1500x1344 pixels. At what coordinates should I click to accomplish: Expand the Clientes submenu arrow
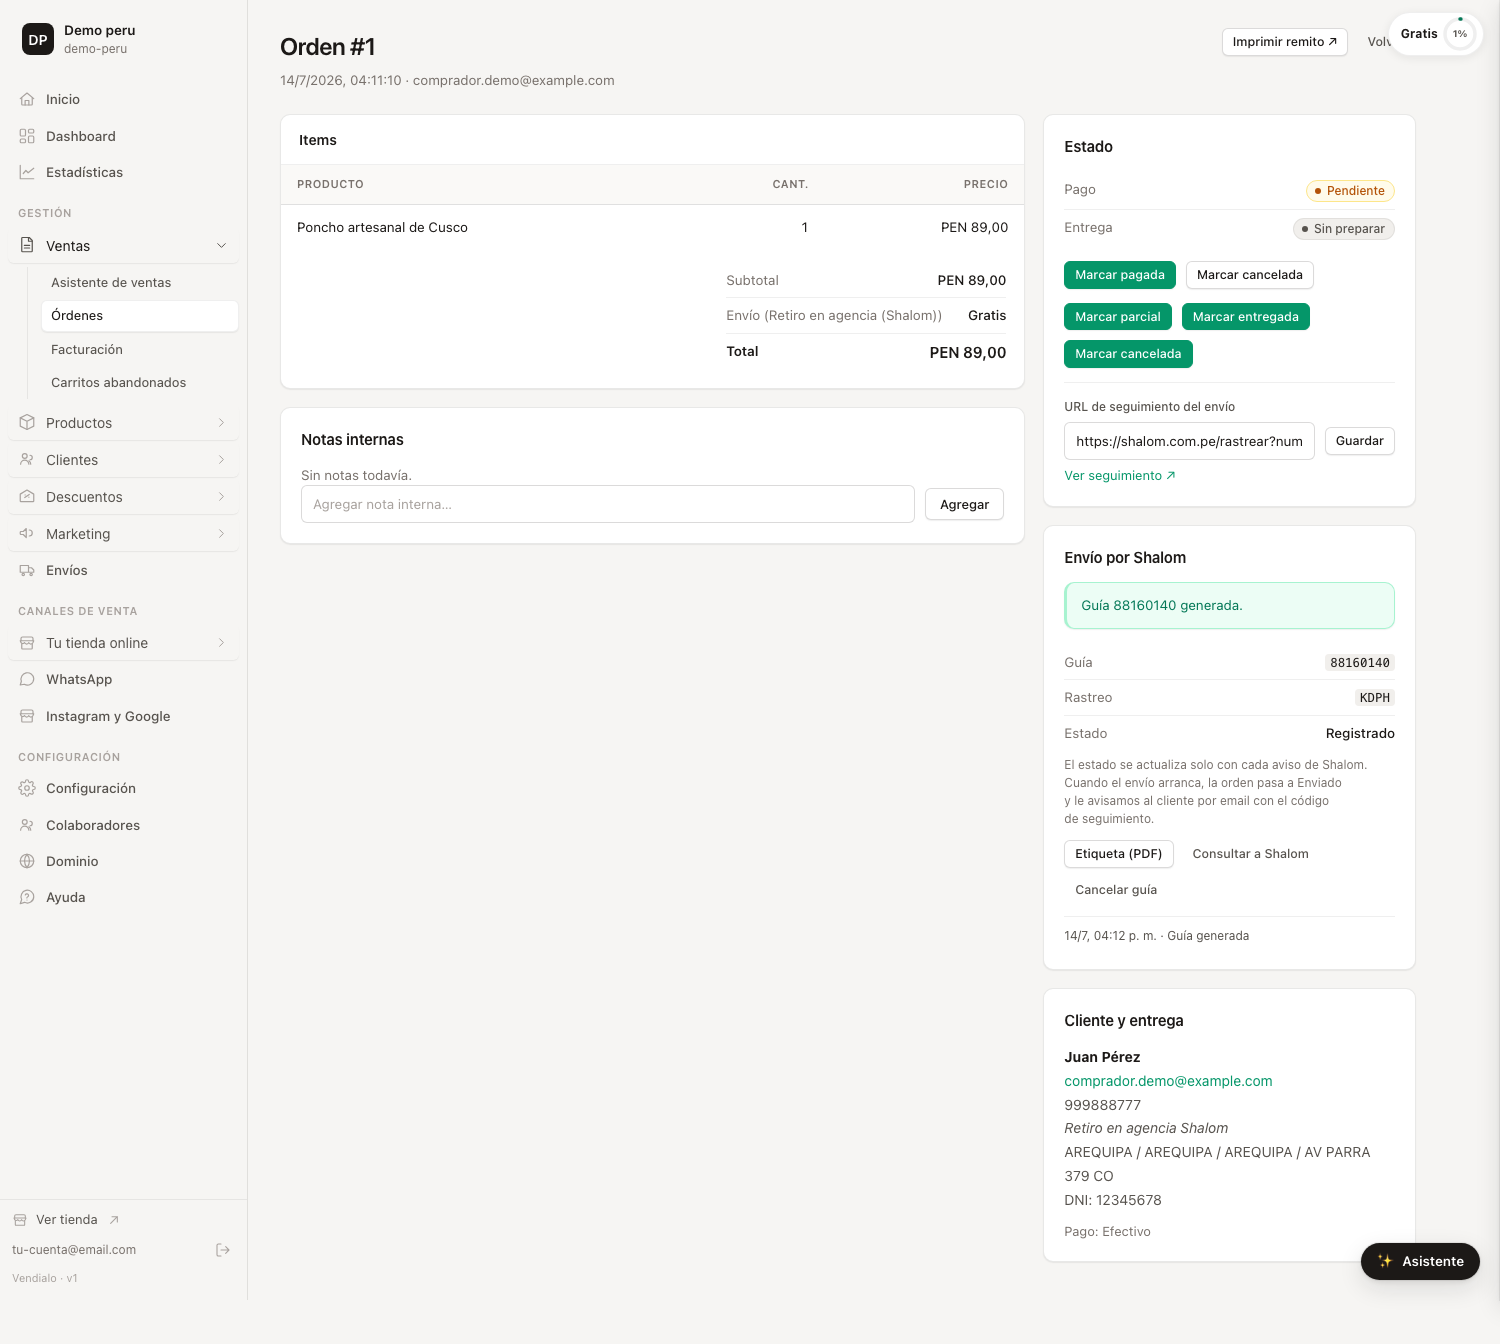[222, 460]
